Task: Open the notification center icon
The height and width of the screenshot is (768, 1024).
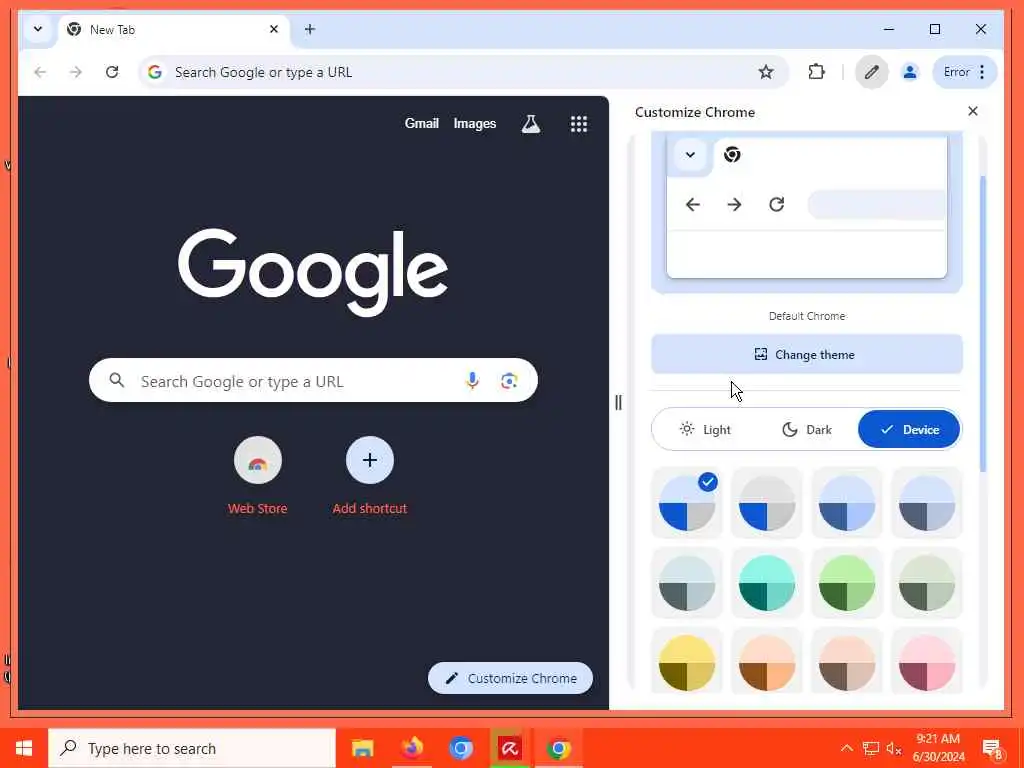Action: (992, 749)
